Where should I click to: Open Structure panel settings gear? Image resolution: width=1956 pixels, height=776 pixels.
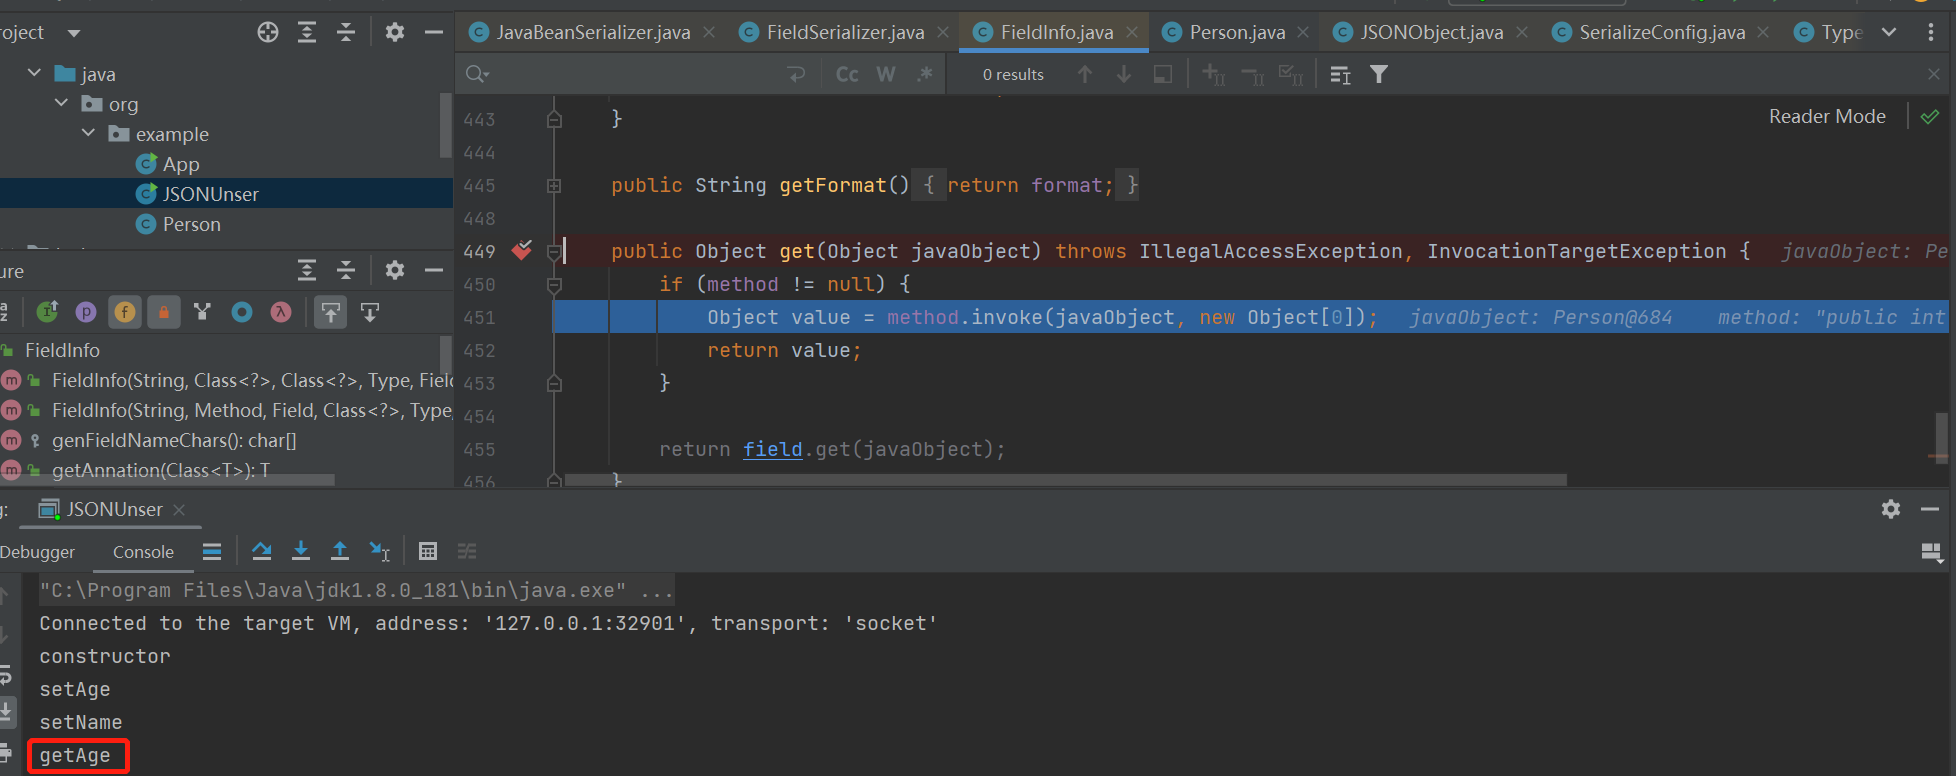395,270
